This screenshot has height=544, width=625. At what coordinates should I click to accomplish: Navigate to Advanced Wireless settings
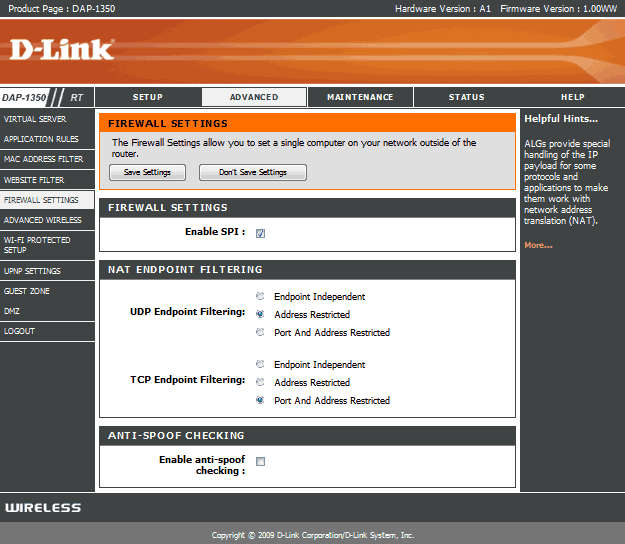[x=43, y=220]
